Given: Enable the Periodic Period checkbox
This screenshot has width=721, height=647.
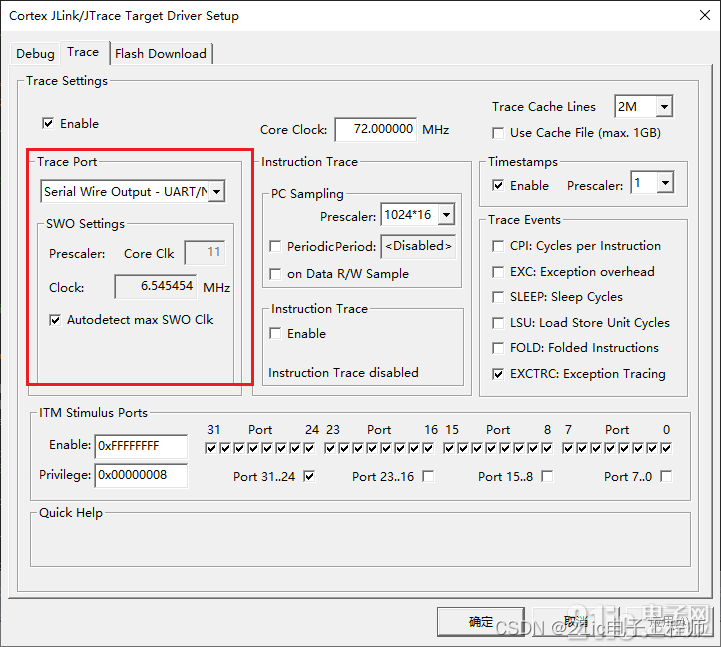Looking at the screenshot, I should click(275, 246).
